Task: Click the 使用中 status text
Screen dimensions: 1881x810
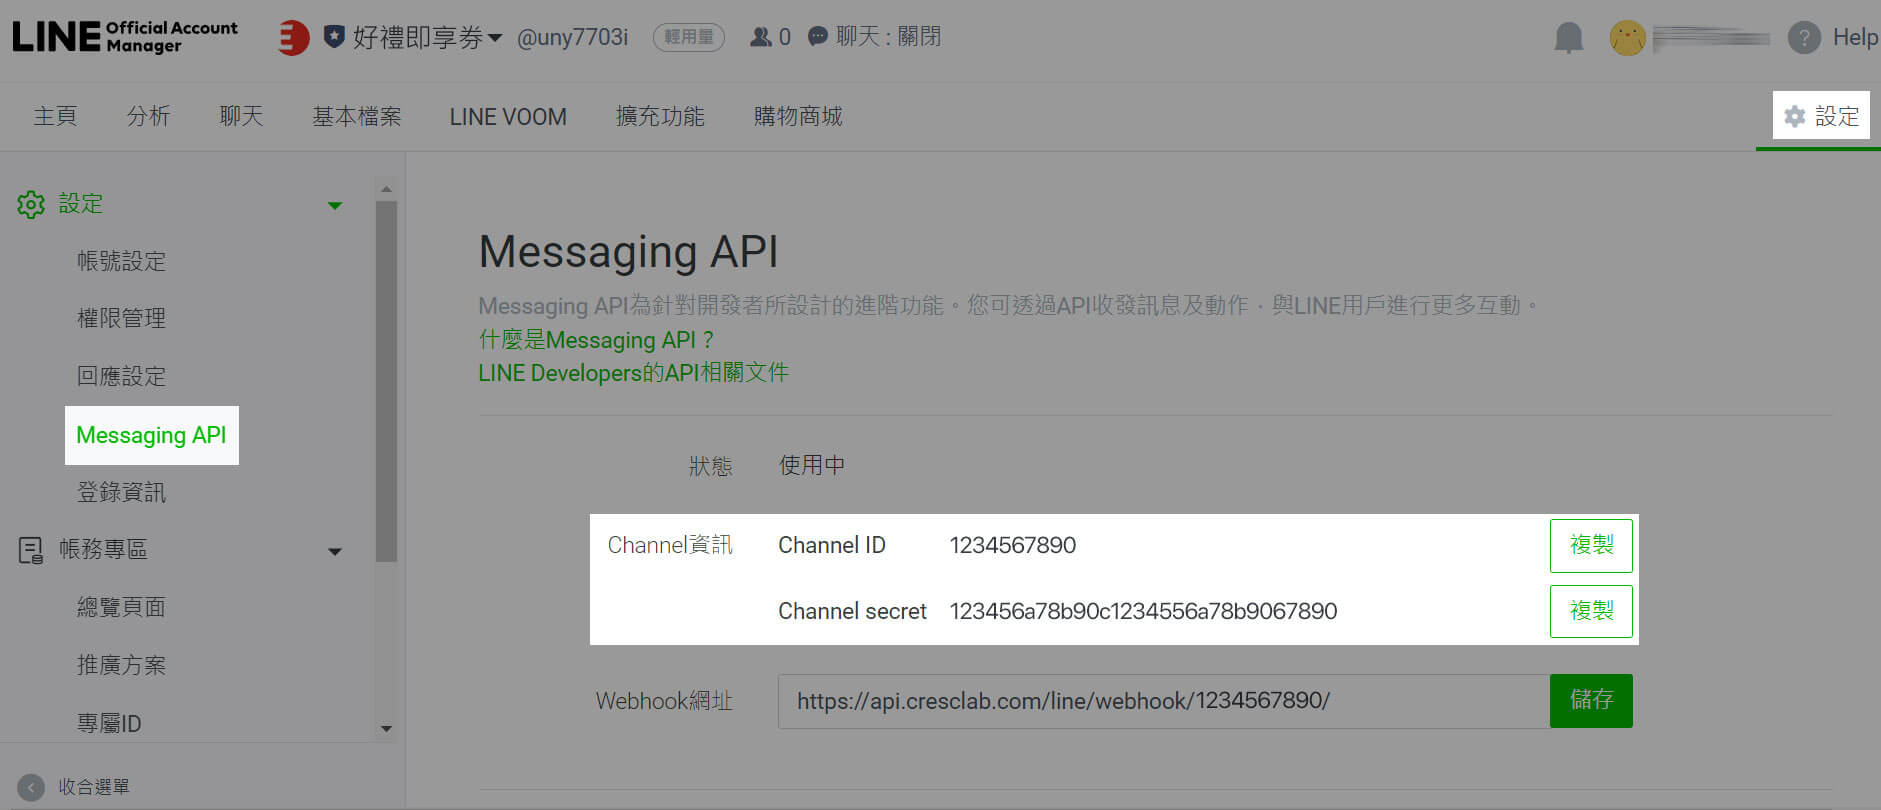Action: pos(812,465)
